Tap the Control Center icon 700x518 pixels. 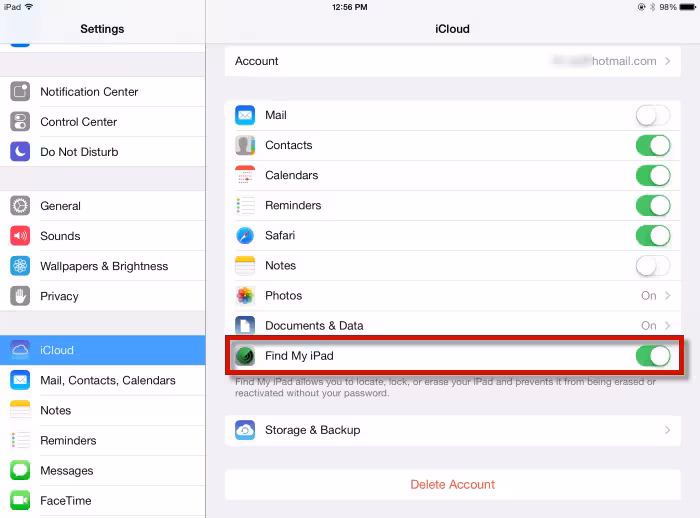[20, 121]
